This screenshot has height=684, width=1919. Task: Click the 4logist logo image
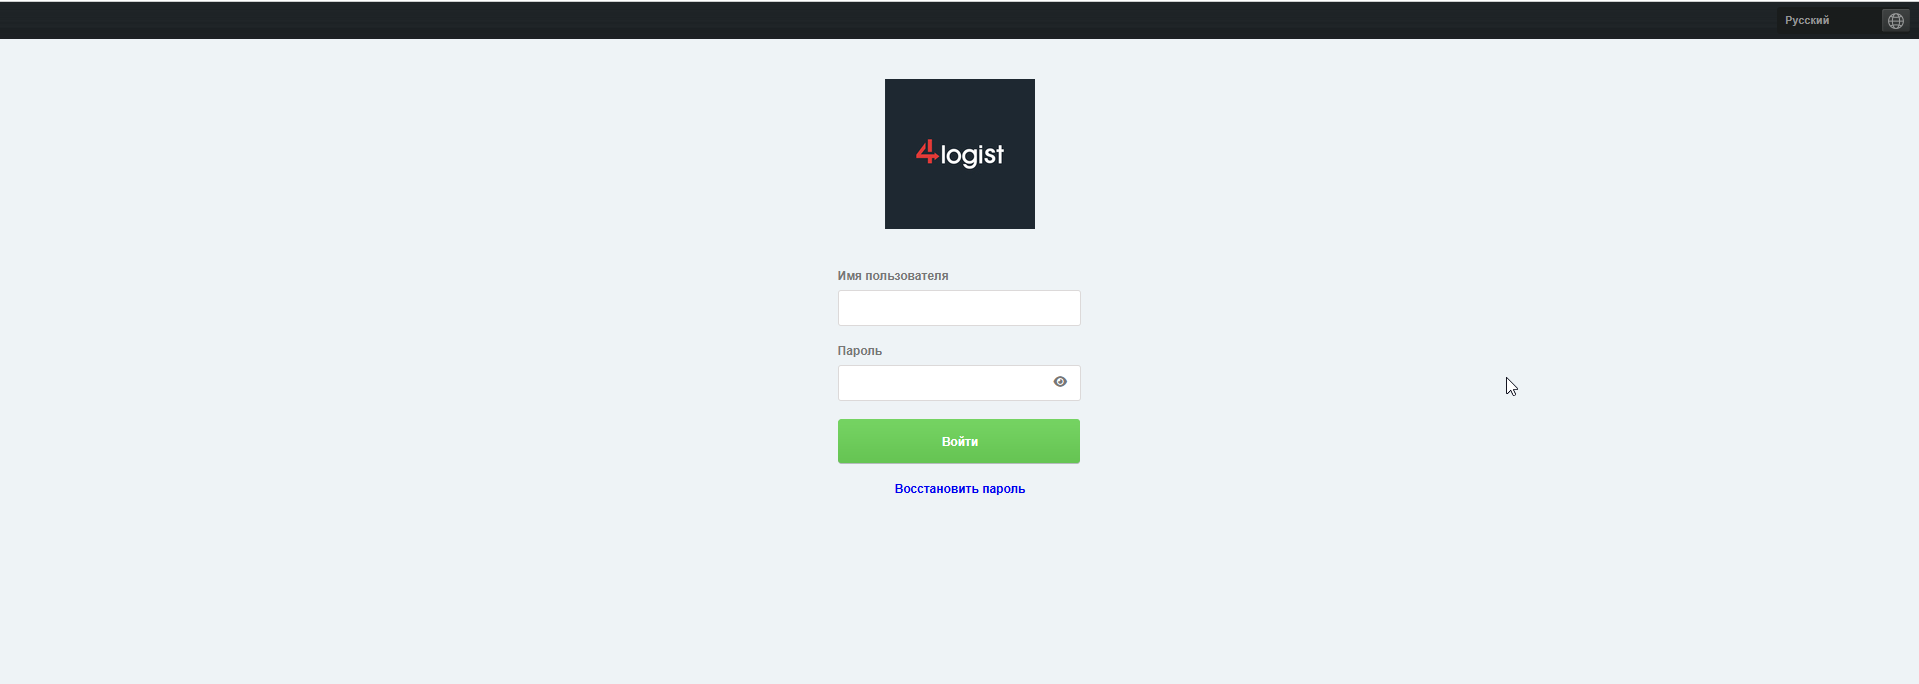coord(959,154)
